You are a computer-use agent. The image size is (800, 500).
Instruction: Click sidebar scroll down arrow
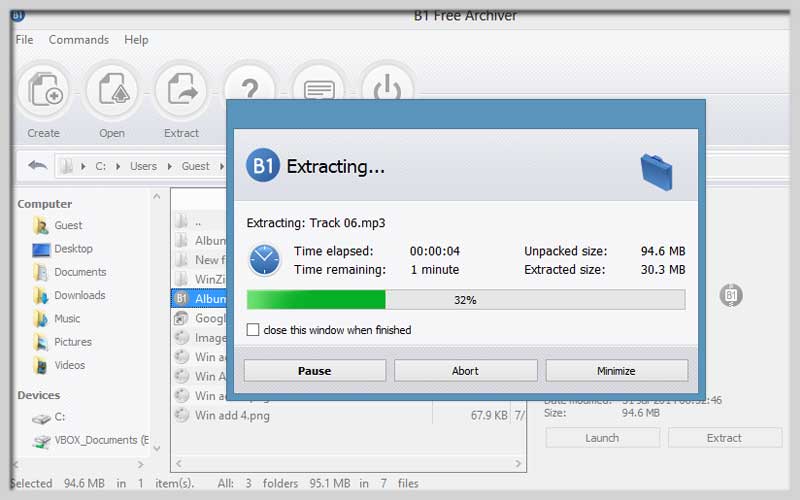coord(157,448)
